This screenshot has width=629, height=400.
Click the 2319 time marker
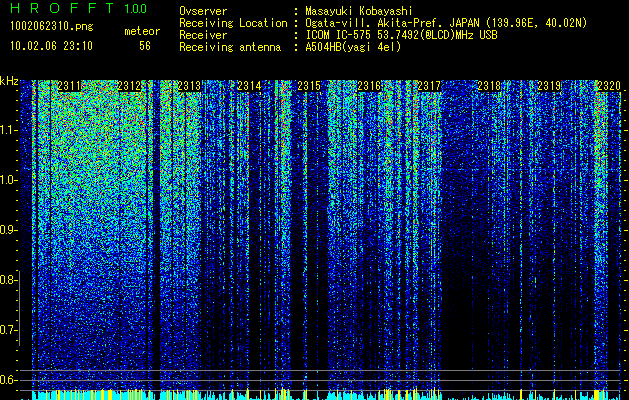click(x=549, y=86)
